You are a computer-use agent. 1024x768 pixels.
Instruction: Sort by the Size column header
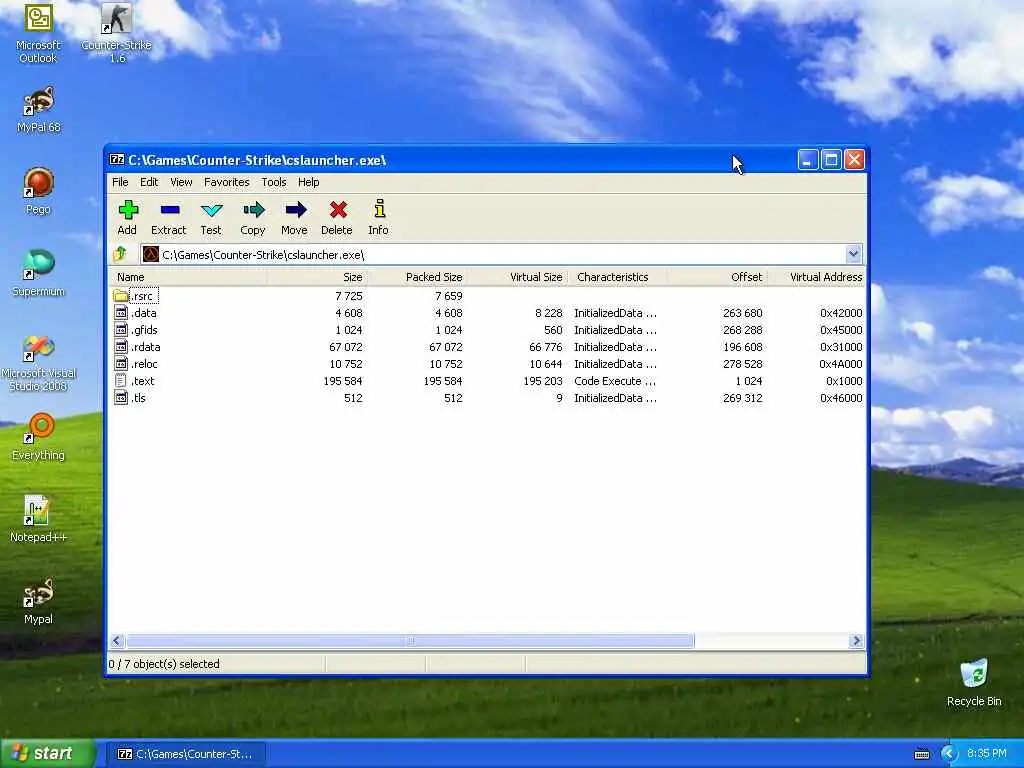point(317,277)
